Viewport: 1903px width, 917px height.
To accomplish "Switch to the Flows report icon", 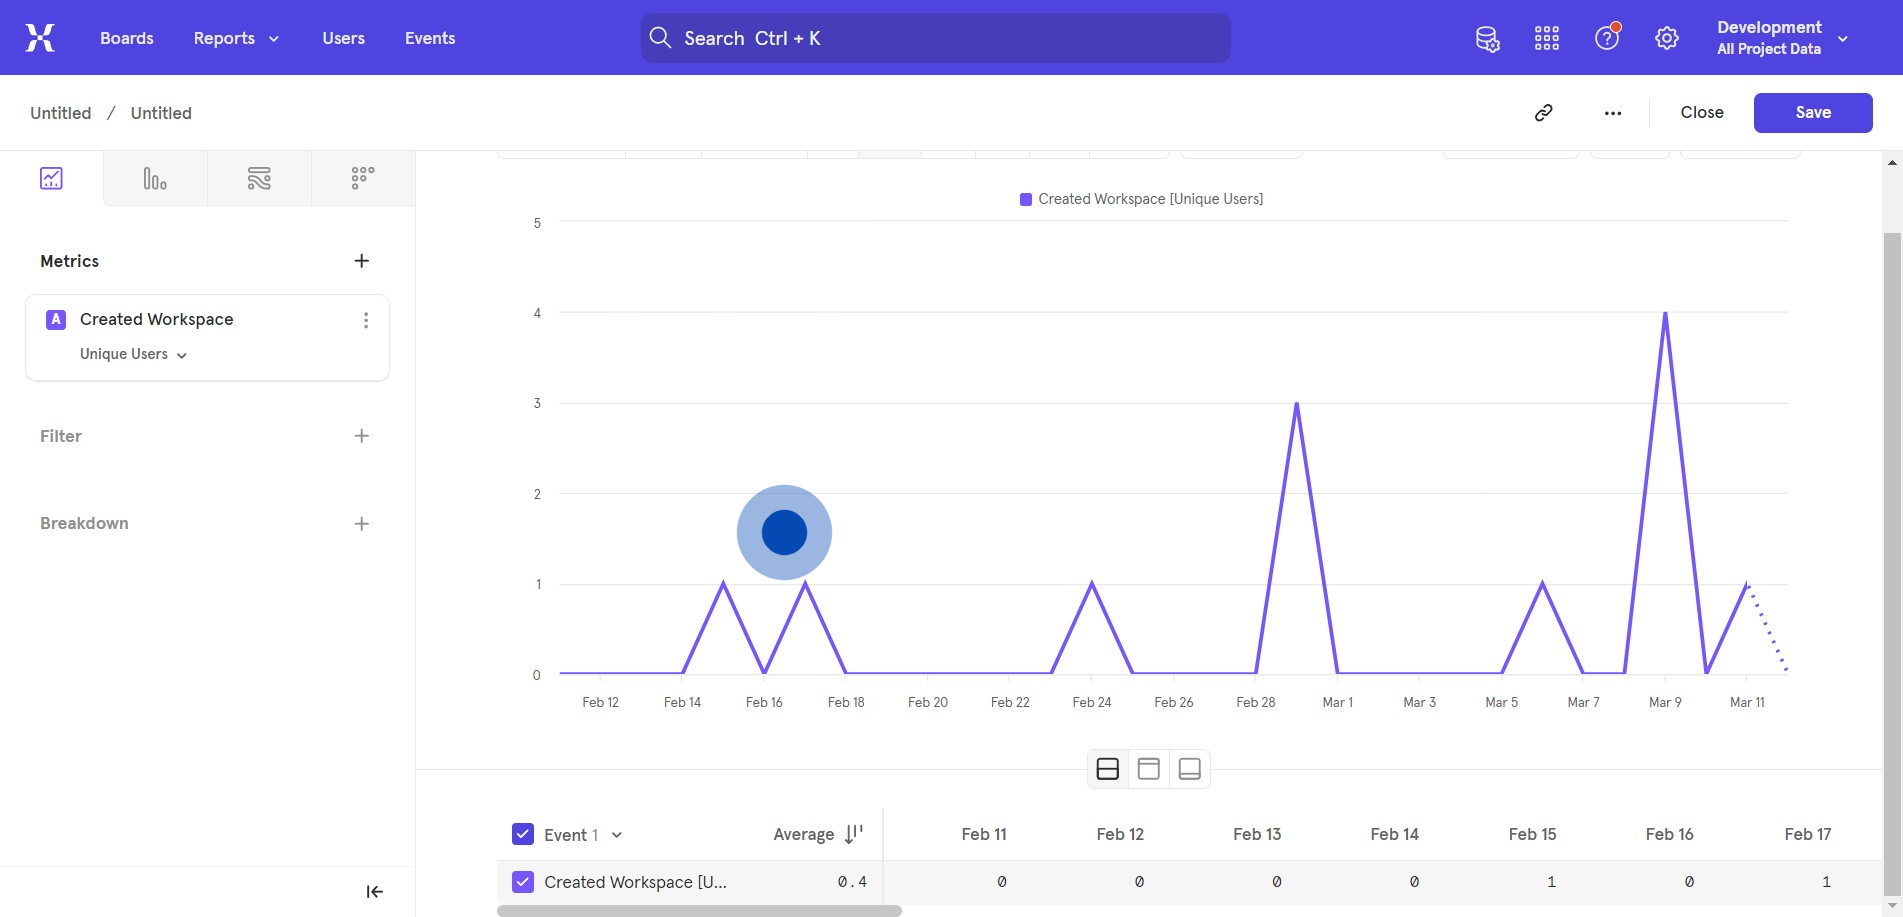I will pos(259,179).
